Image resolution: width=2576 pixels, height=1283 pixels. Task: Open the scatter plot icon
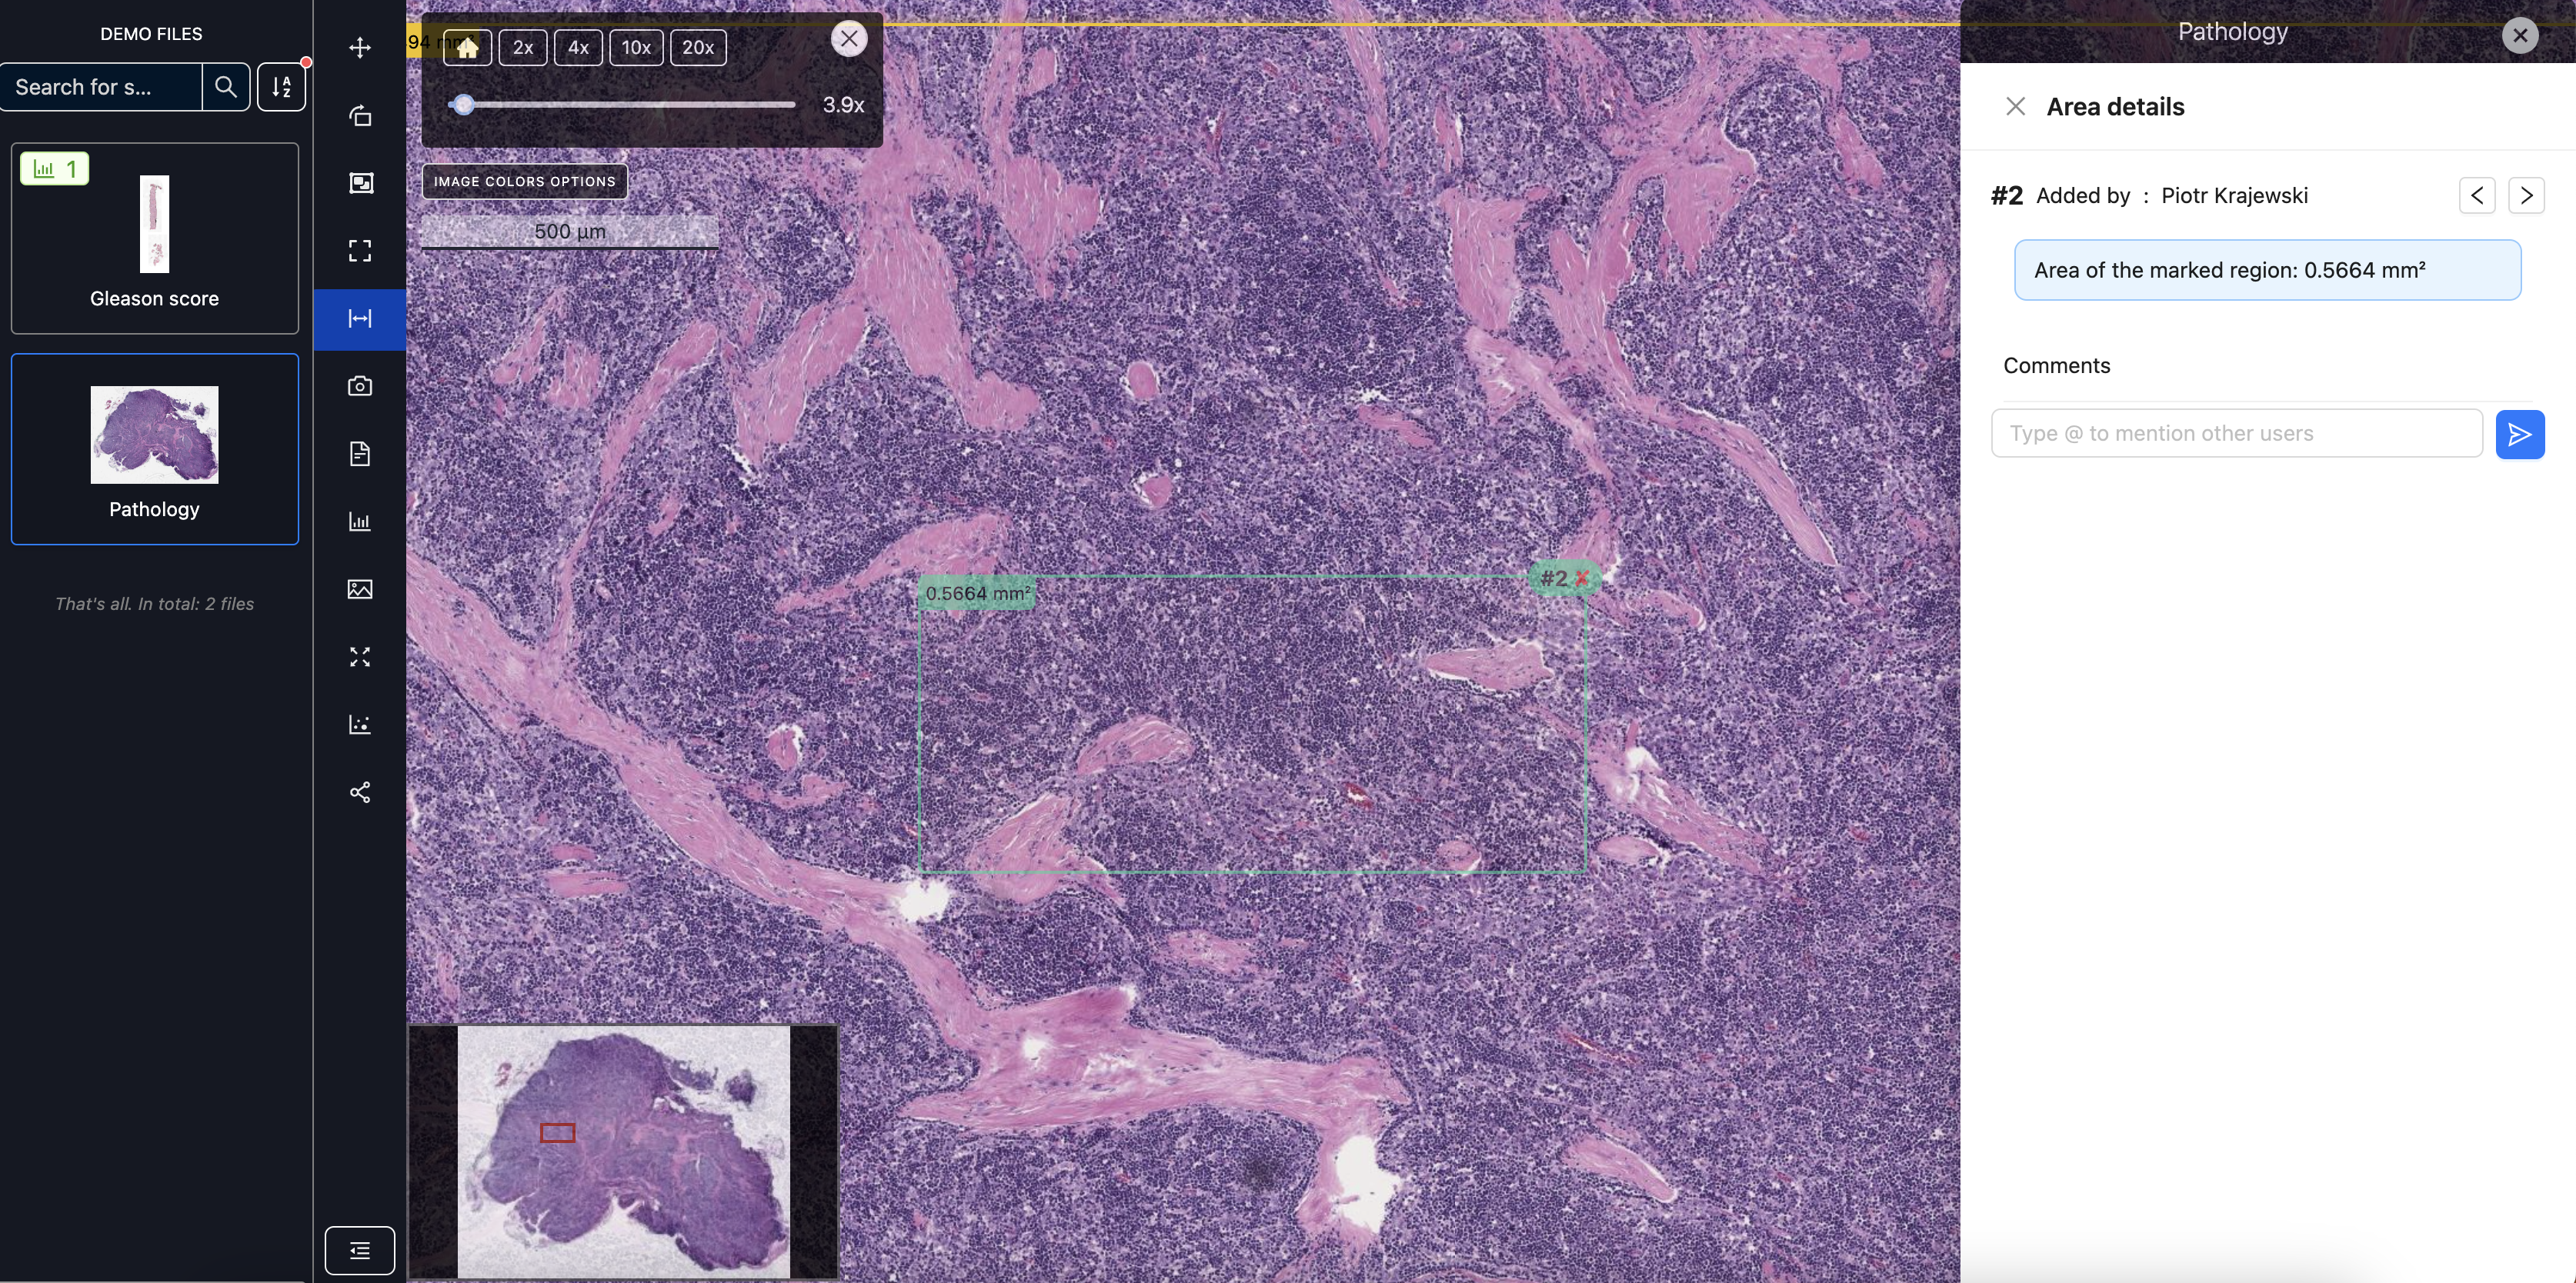[360, 724]
